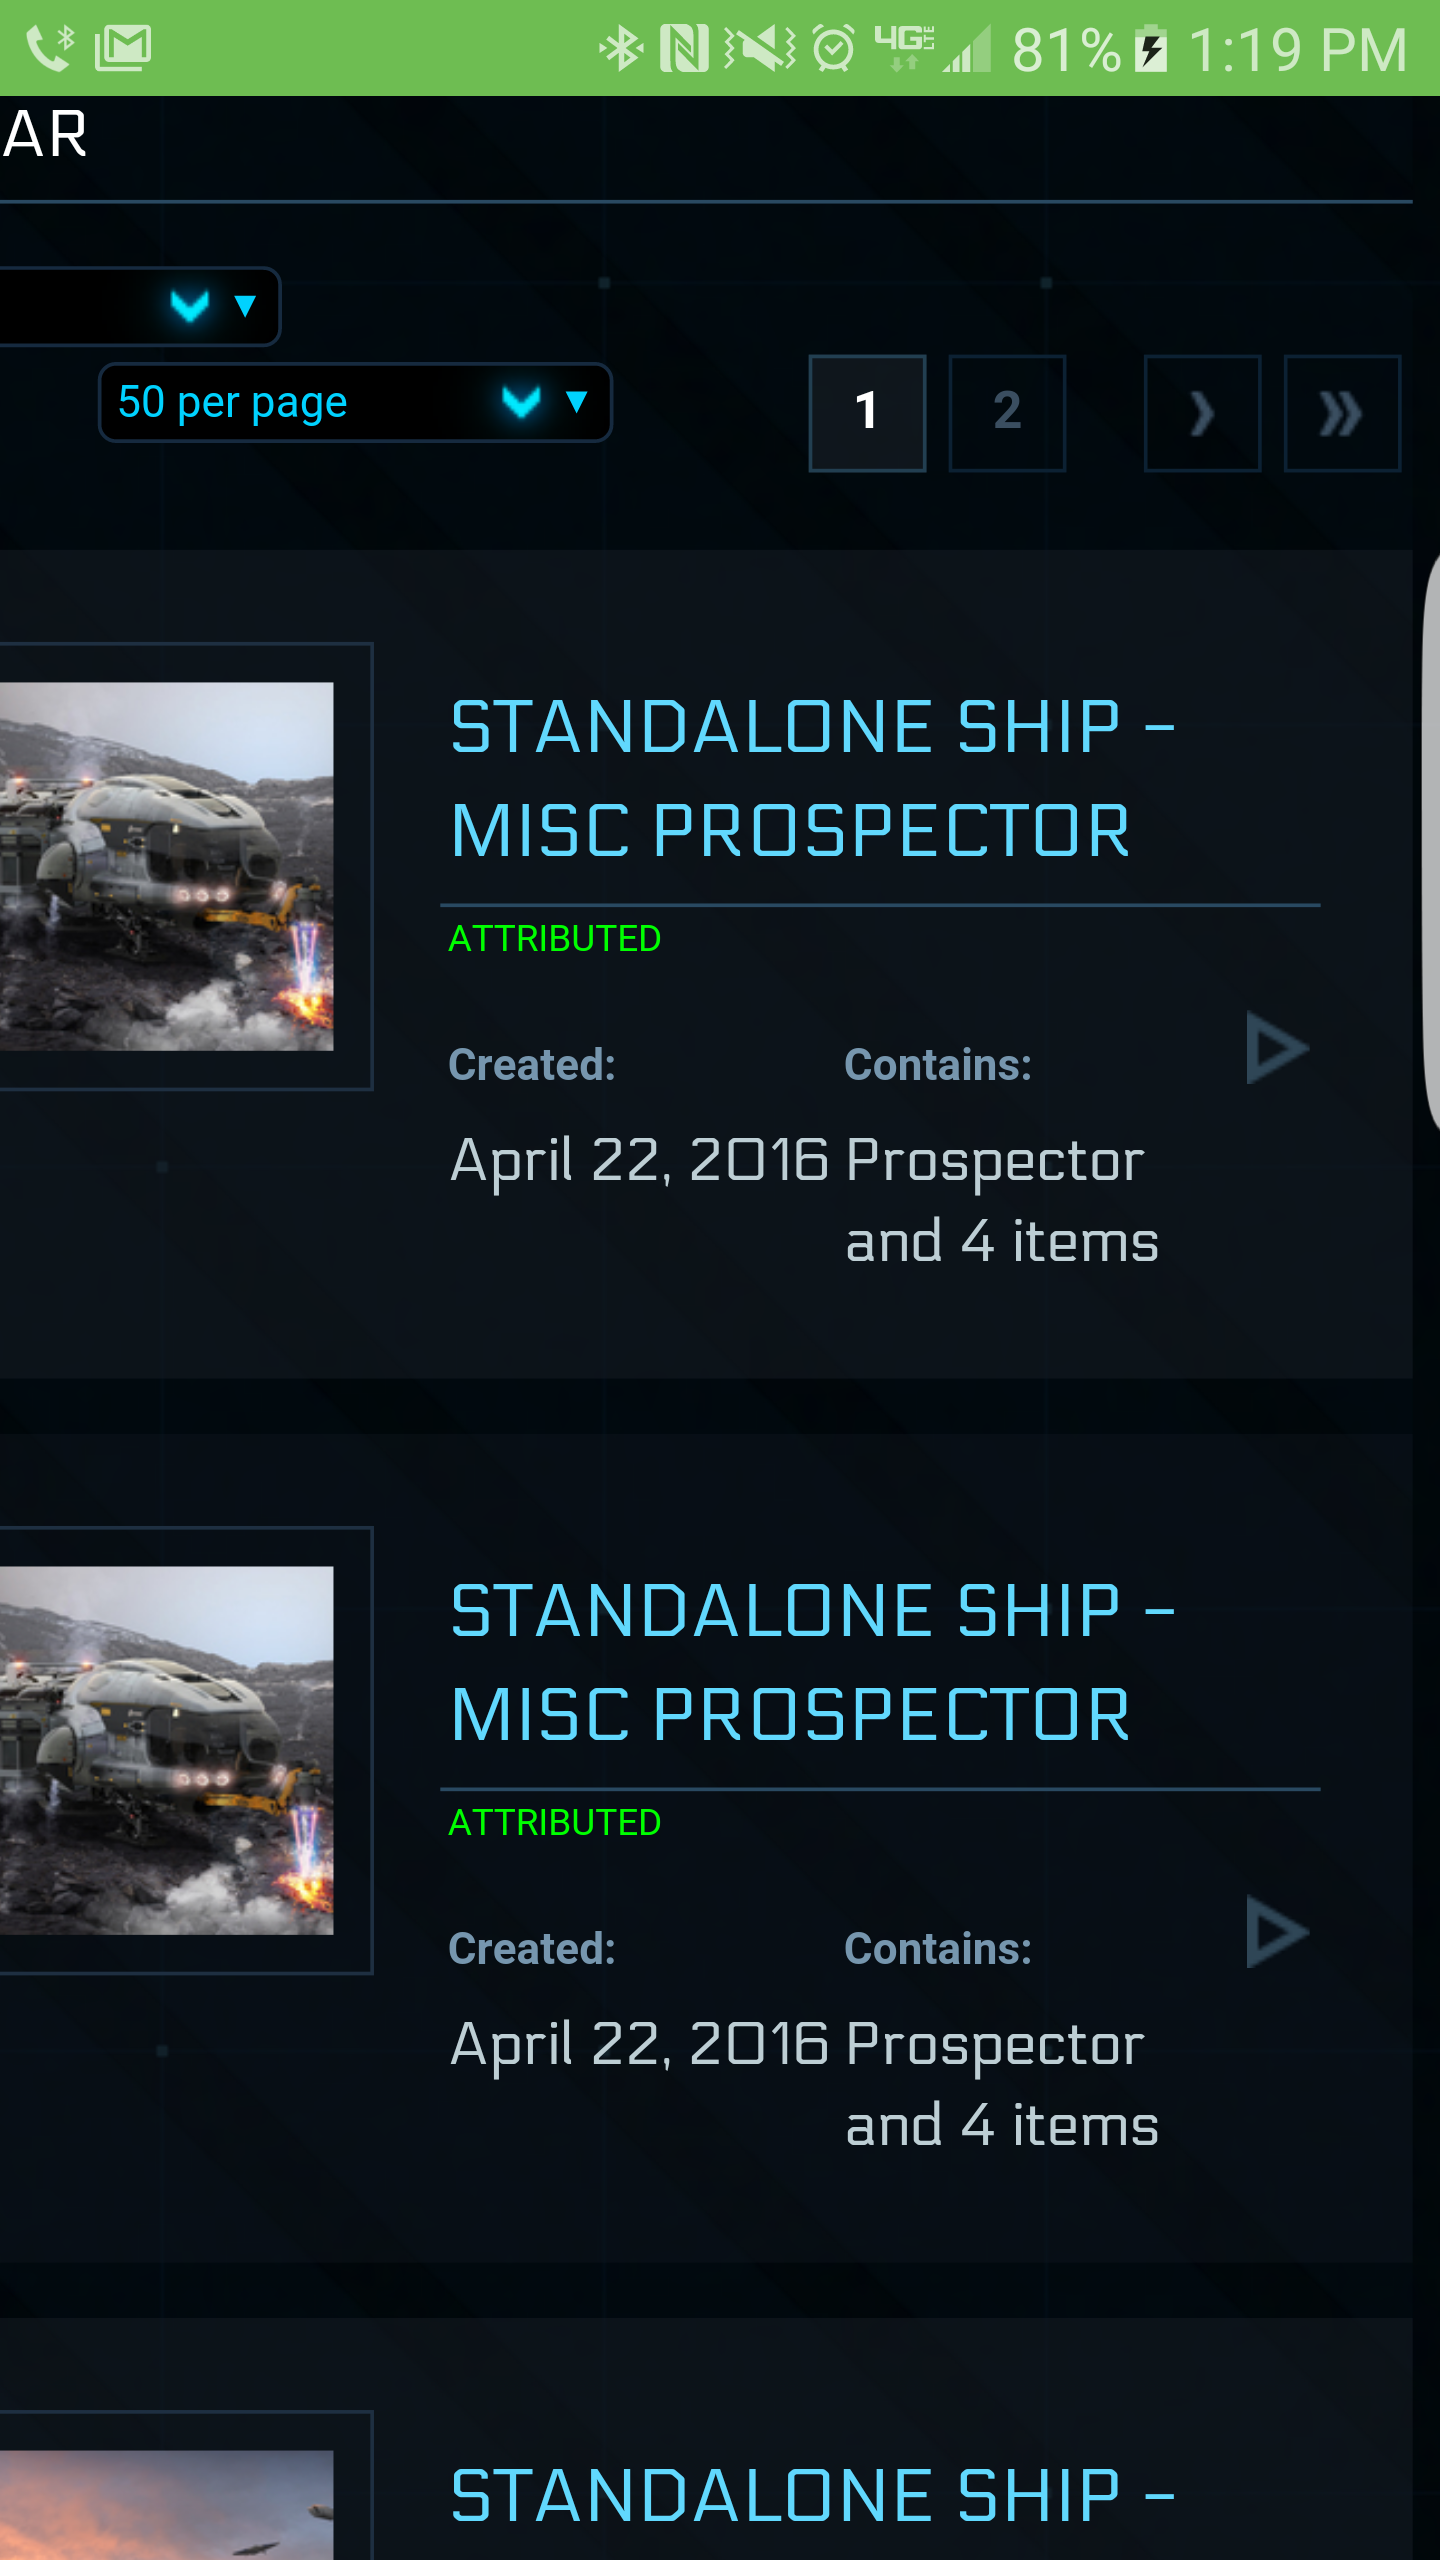1440x2560 pixels.
Task: Tap third Standalone Ship title at bottom
Action: (x=812, y=2496)
